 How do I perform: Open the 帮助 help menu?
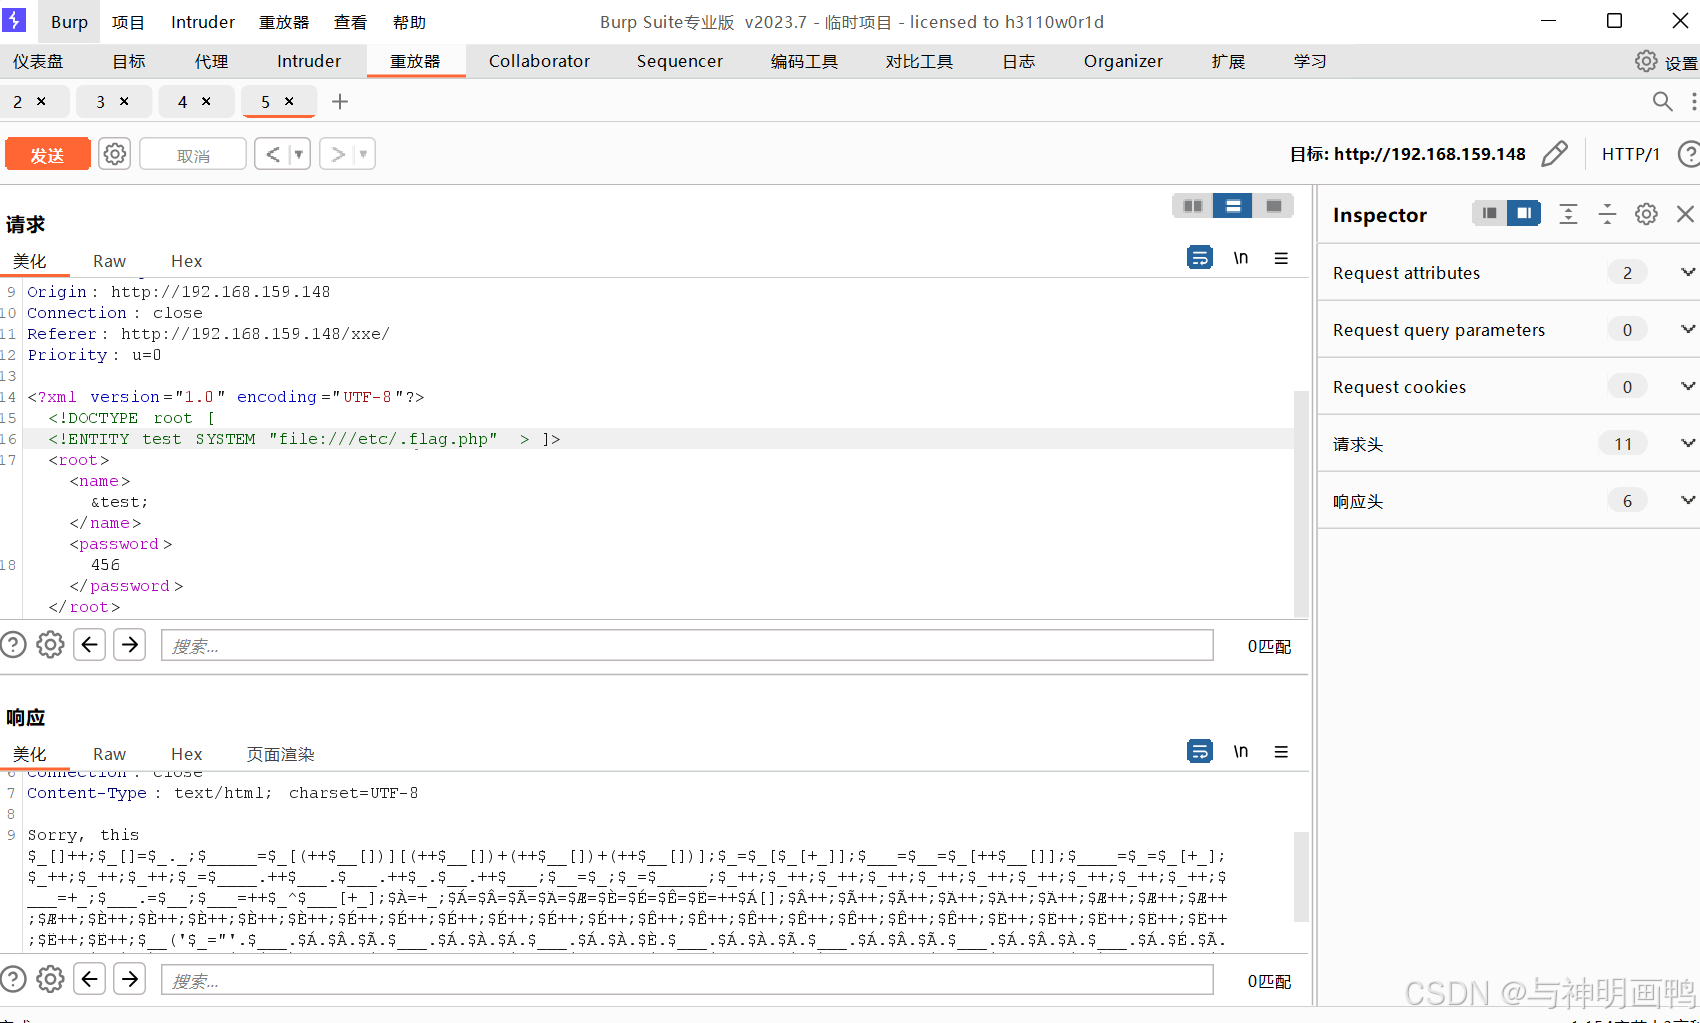409,22
